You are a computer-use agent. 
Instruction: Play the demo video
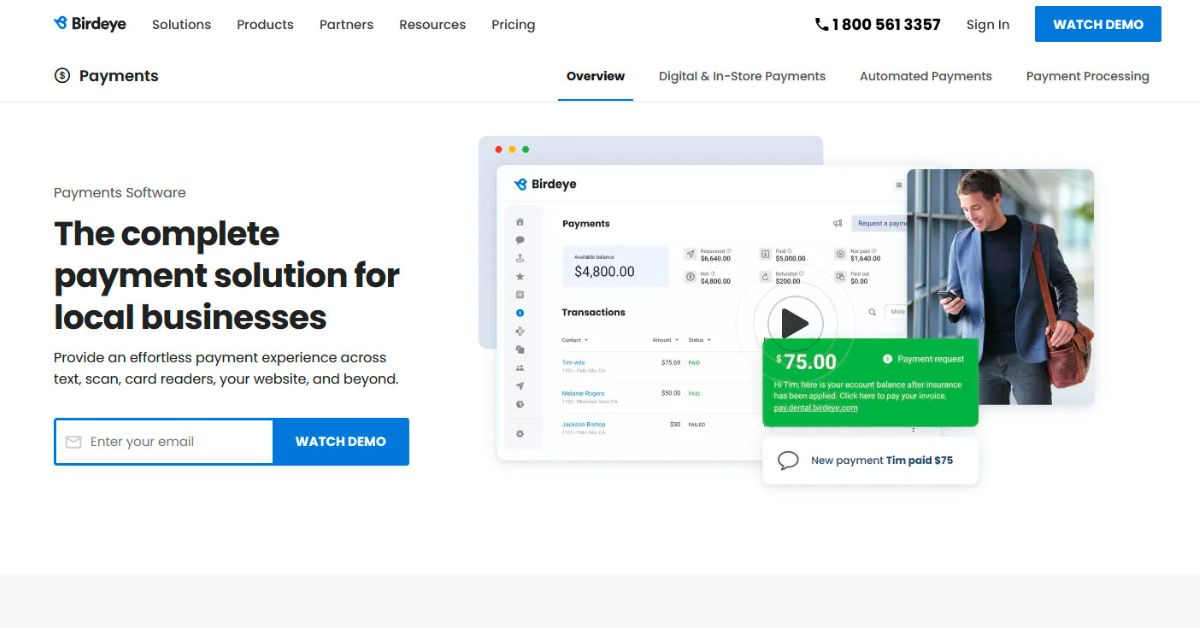795,323
